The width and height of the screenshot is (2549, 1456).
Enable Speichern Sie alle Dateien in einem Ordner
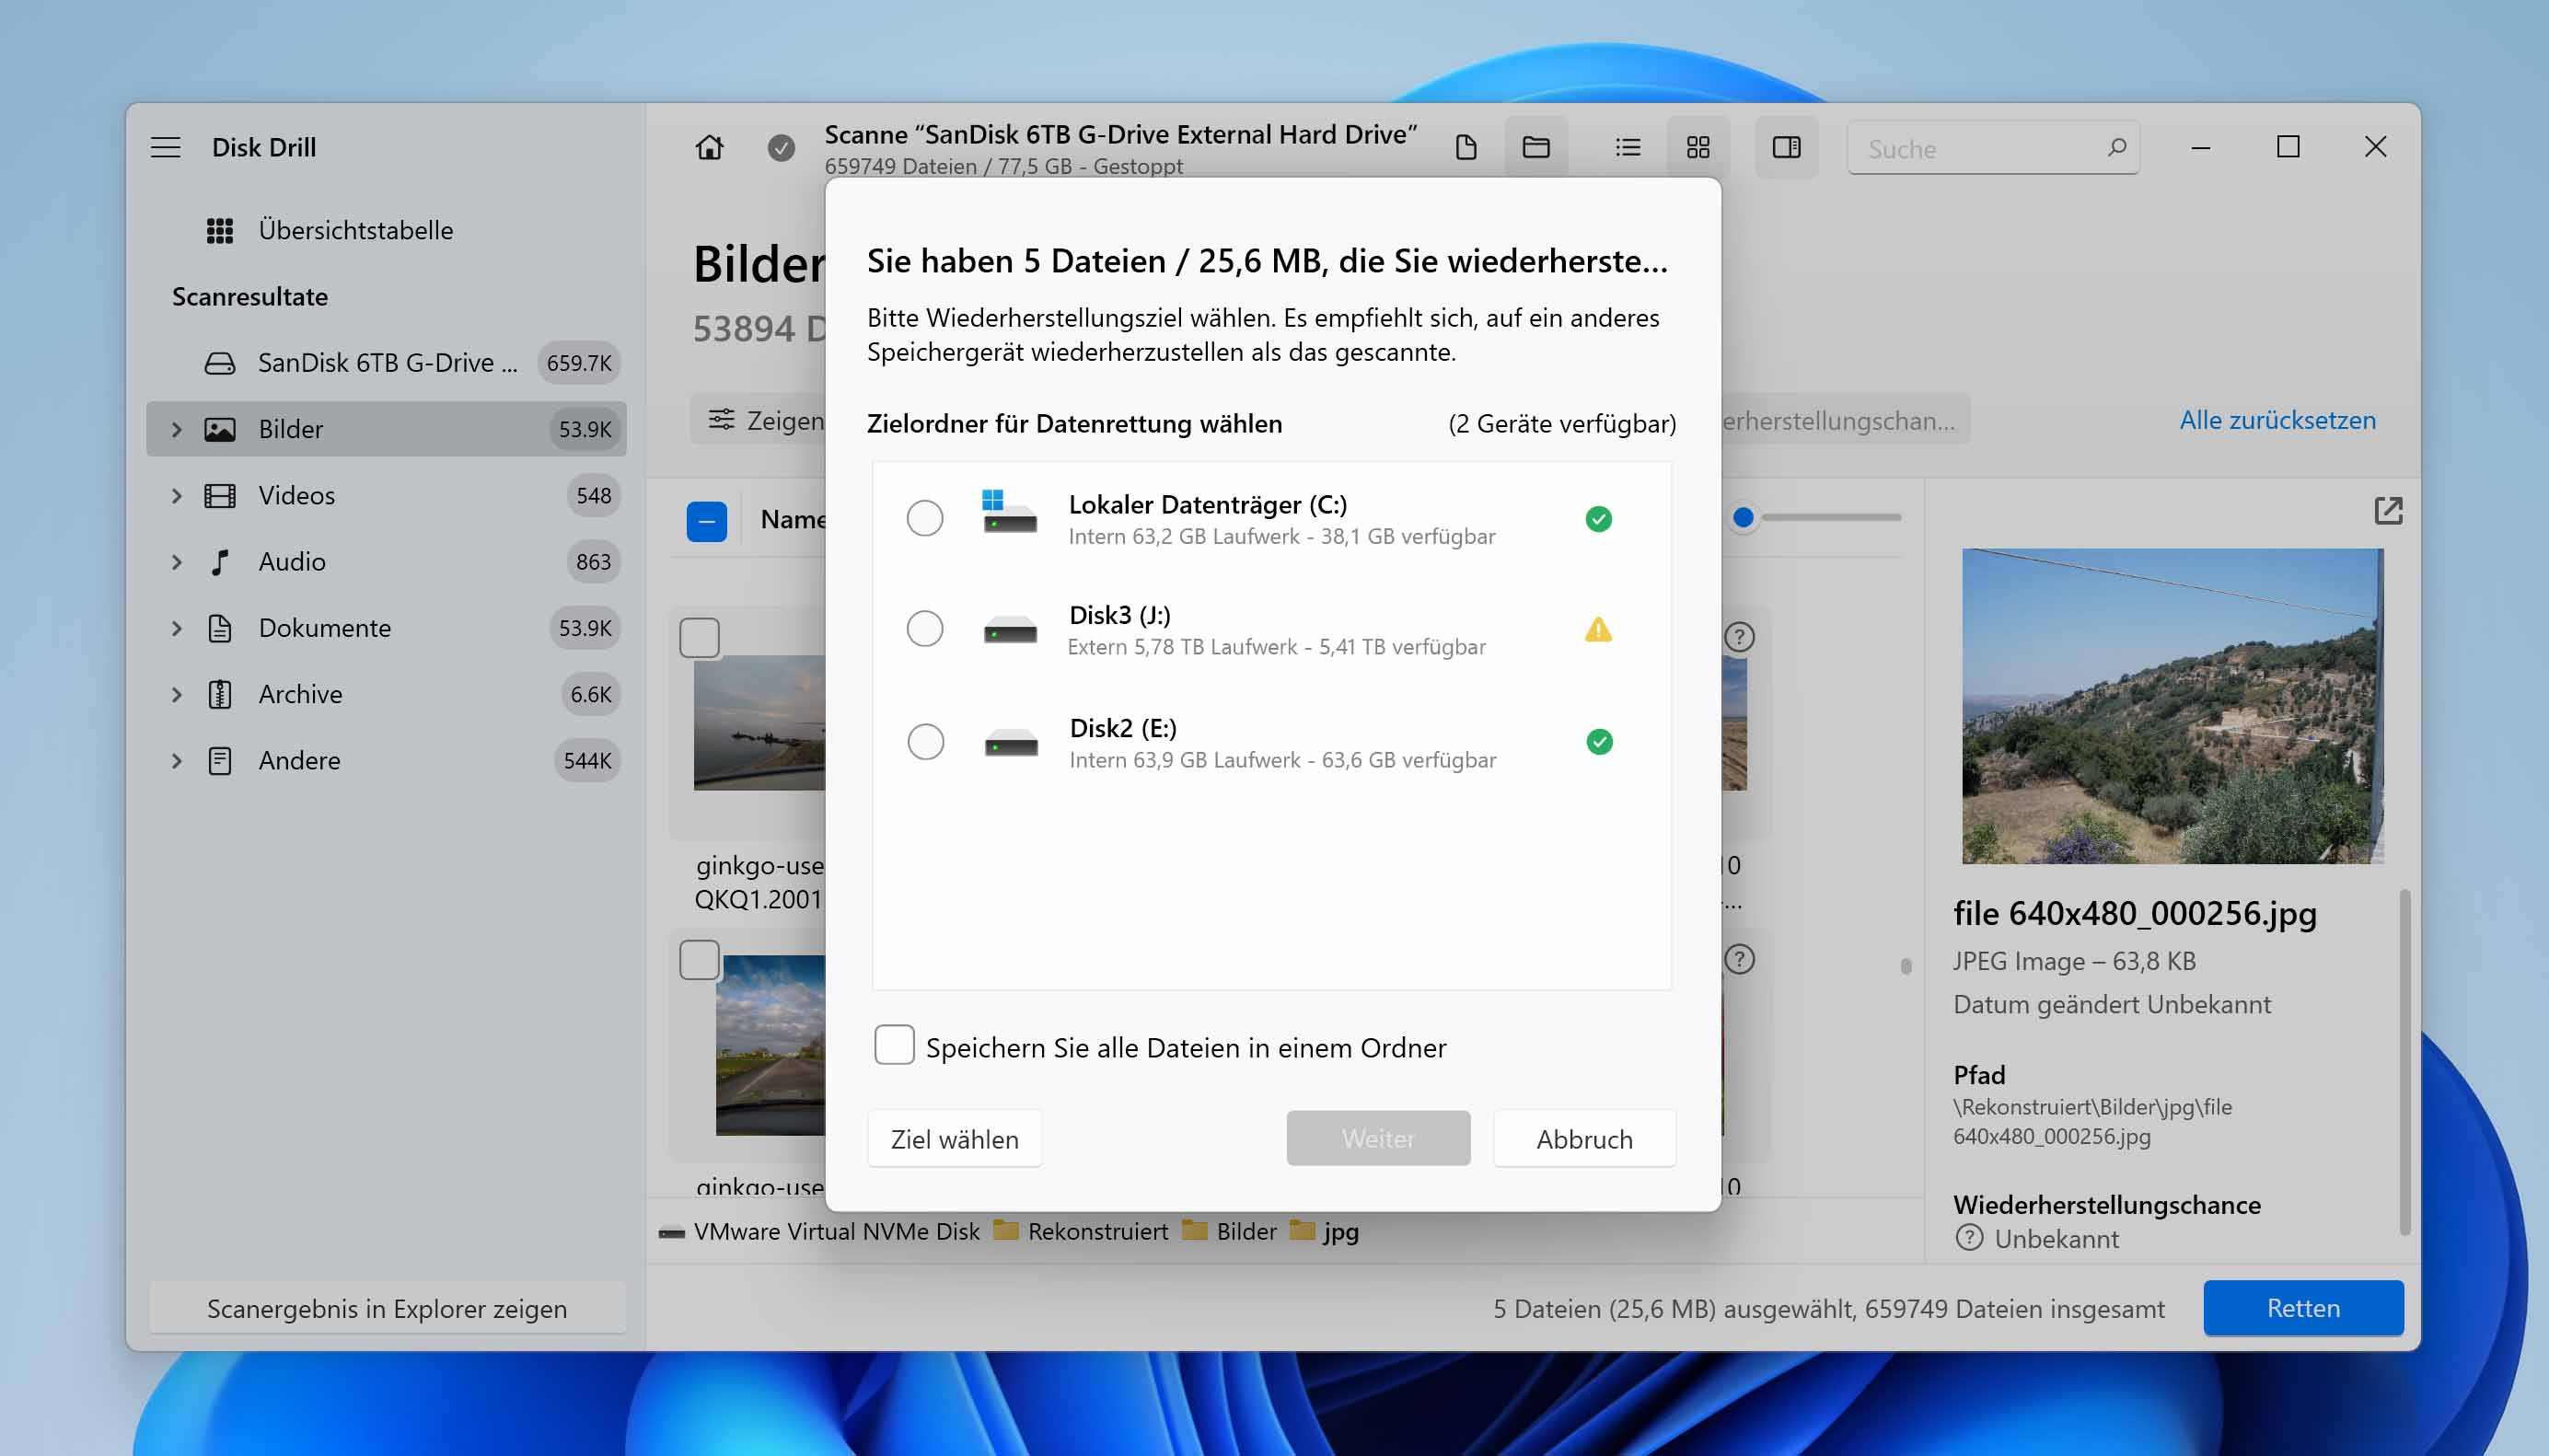pyautogui.click(x=891, y=1046)
